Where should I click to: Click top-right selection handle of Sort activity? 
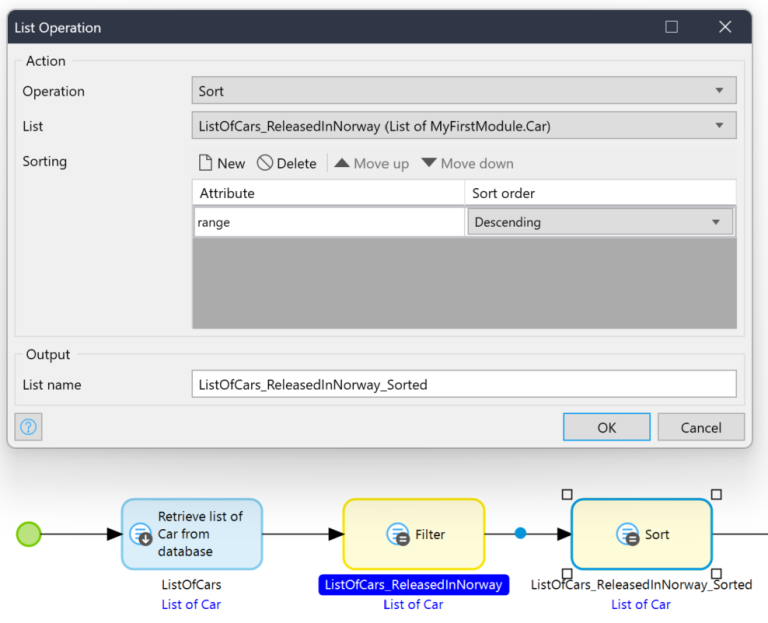[x=716, y=494]
